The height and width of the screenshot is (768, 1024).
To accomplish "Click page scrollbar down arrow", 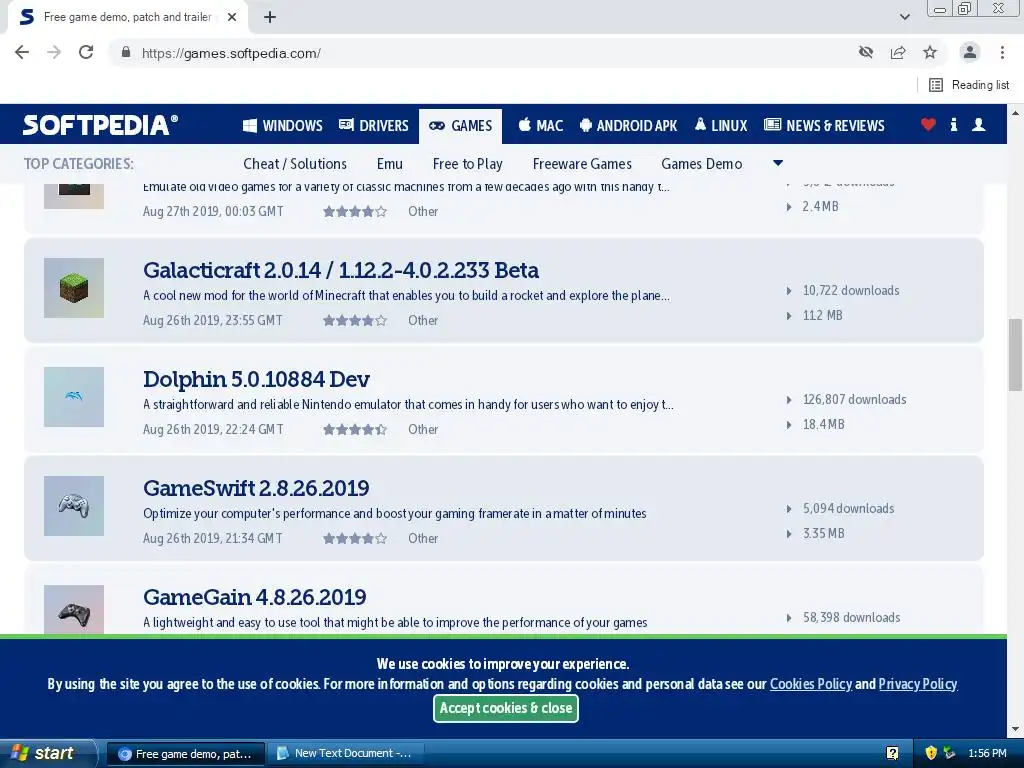I will point(1016,729).
